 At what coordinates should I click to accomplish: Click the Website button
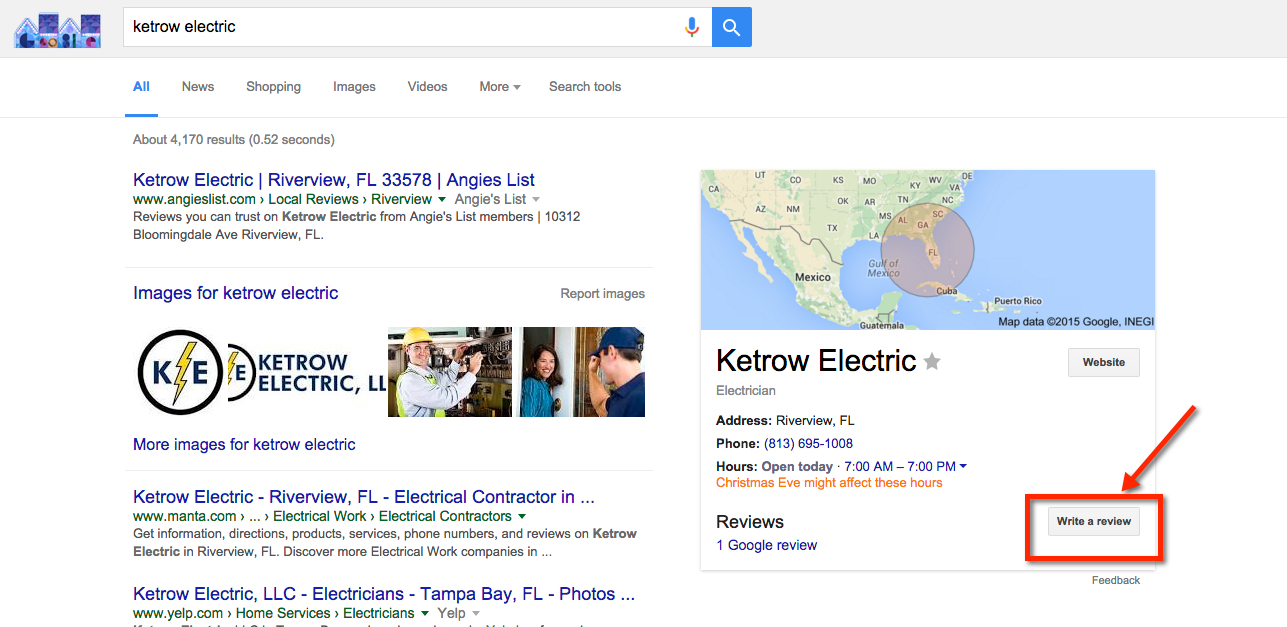coord(1103,363)
